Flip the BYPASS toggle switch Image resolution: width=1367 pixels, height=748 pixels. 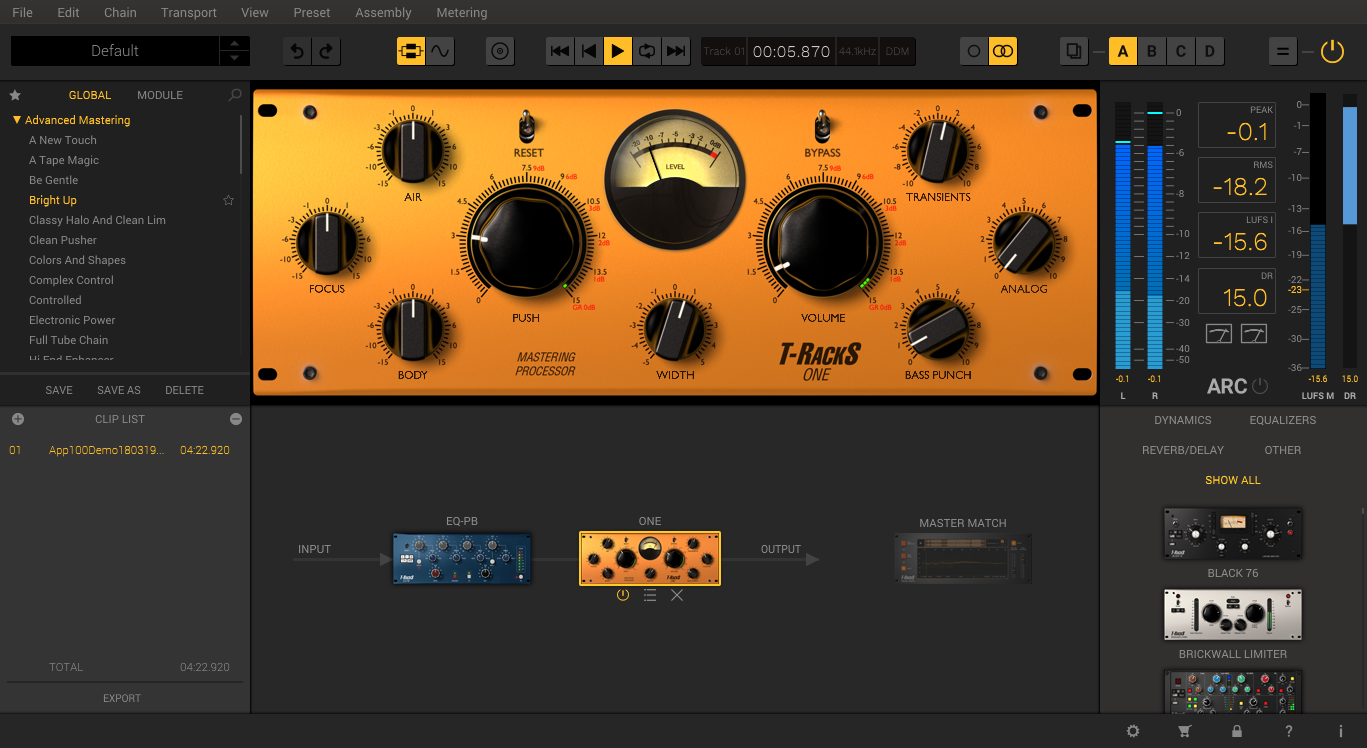(822, 127)
